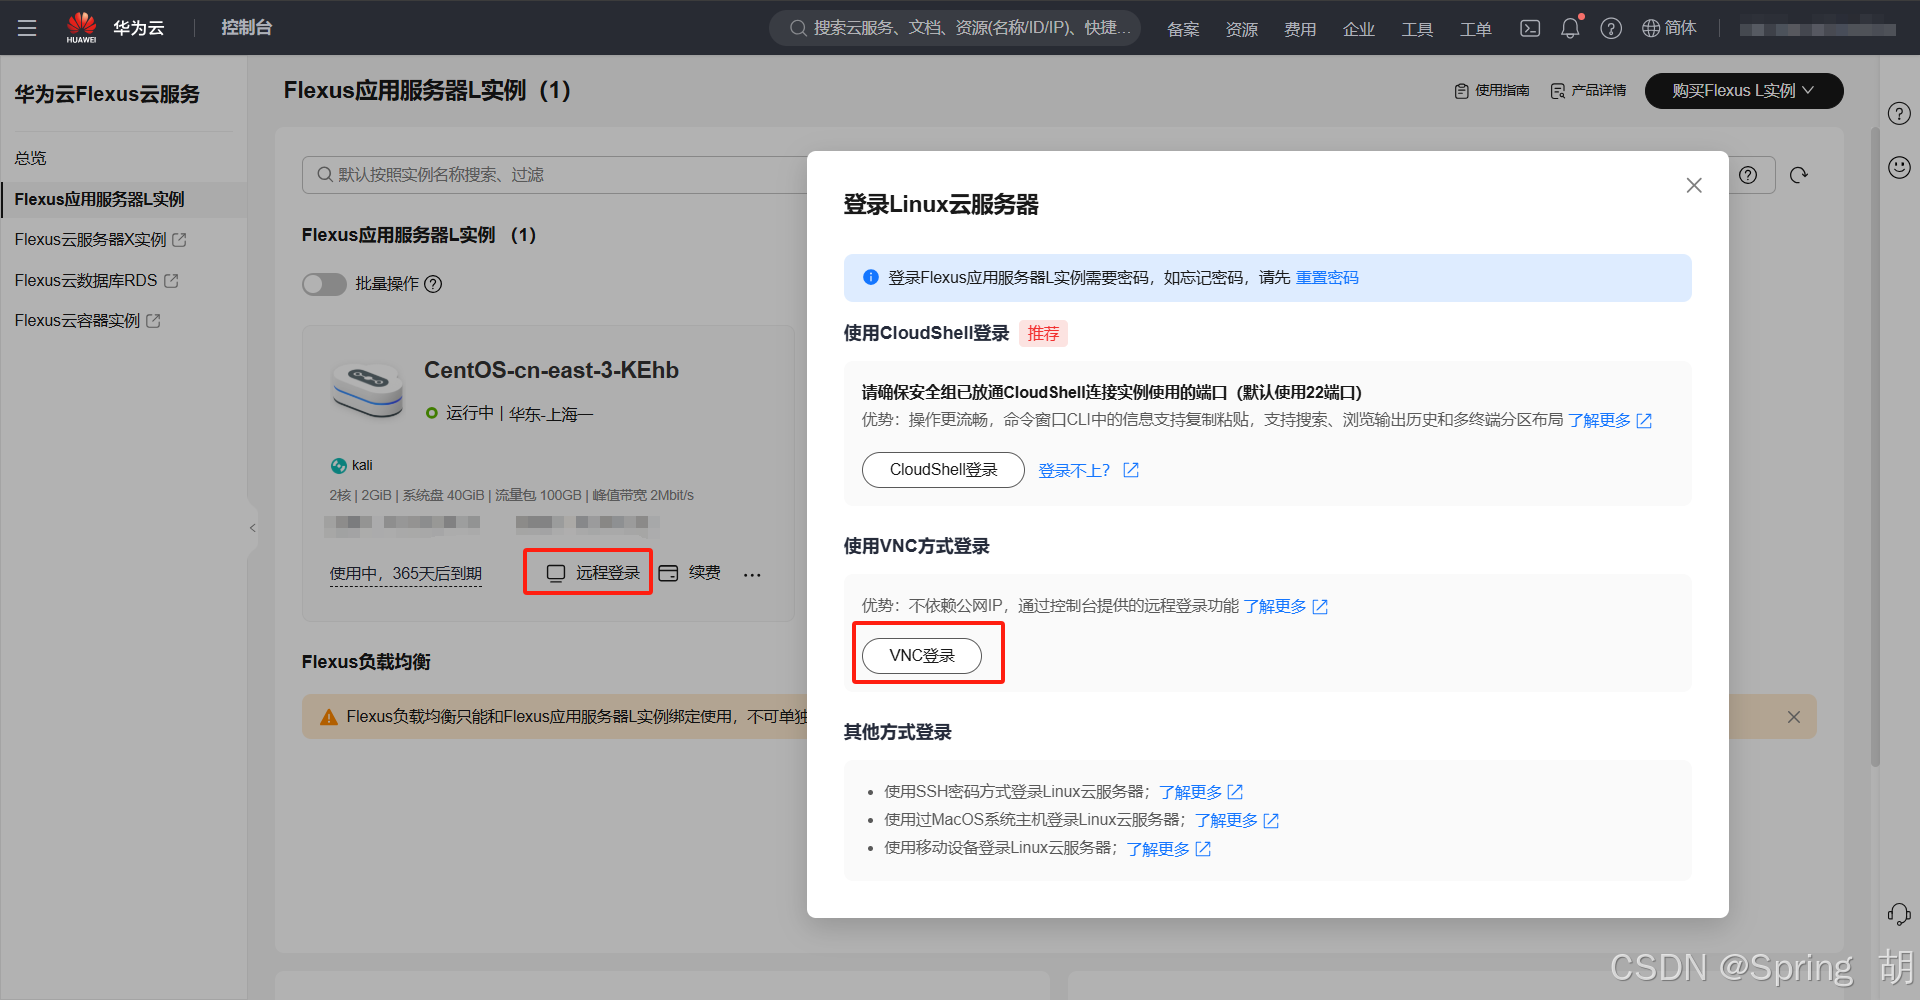Open more actions ellipsis on instance card

[x=752, y=574]
